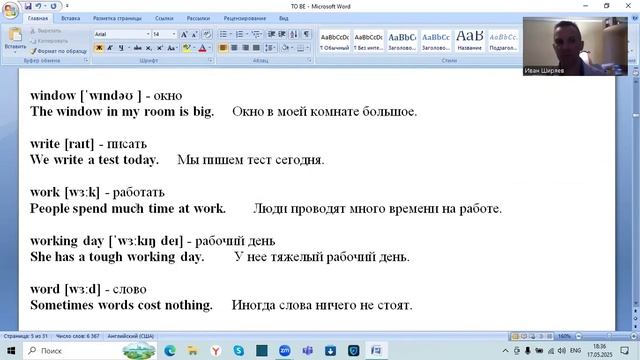
Task: Click Иван Ширяев's video thumbnail
Action: [575, 46]
